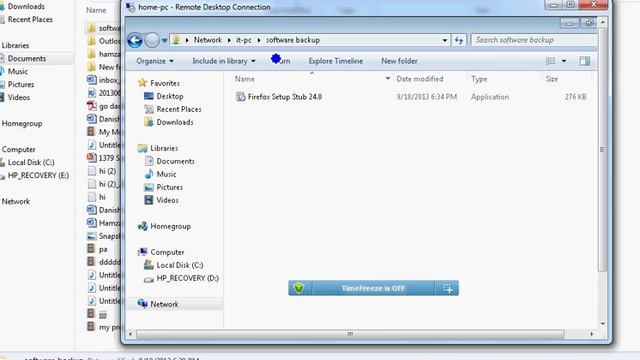The image size is (640, 360).
Task: Change view with the views icon
Action: 550,61
